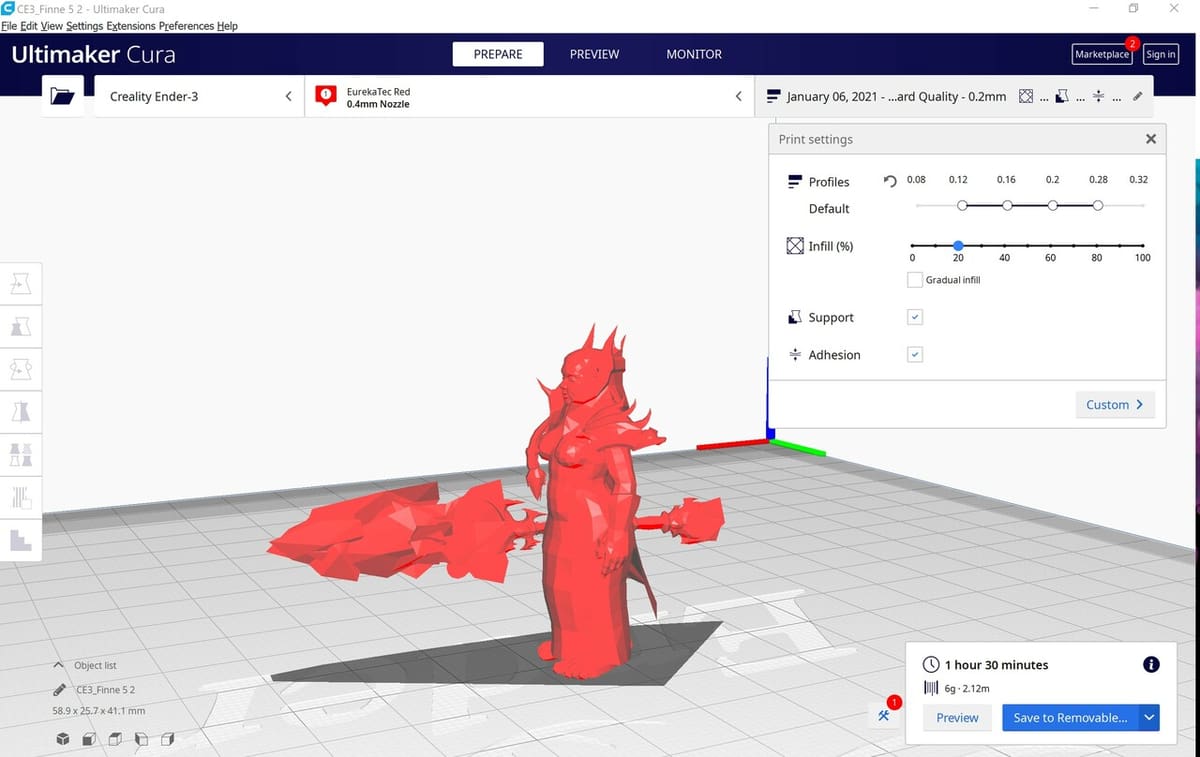The image size is (1200, 757).
Task: Click the Infill (%) pattern icon
Action: coord(795,246)
